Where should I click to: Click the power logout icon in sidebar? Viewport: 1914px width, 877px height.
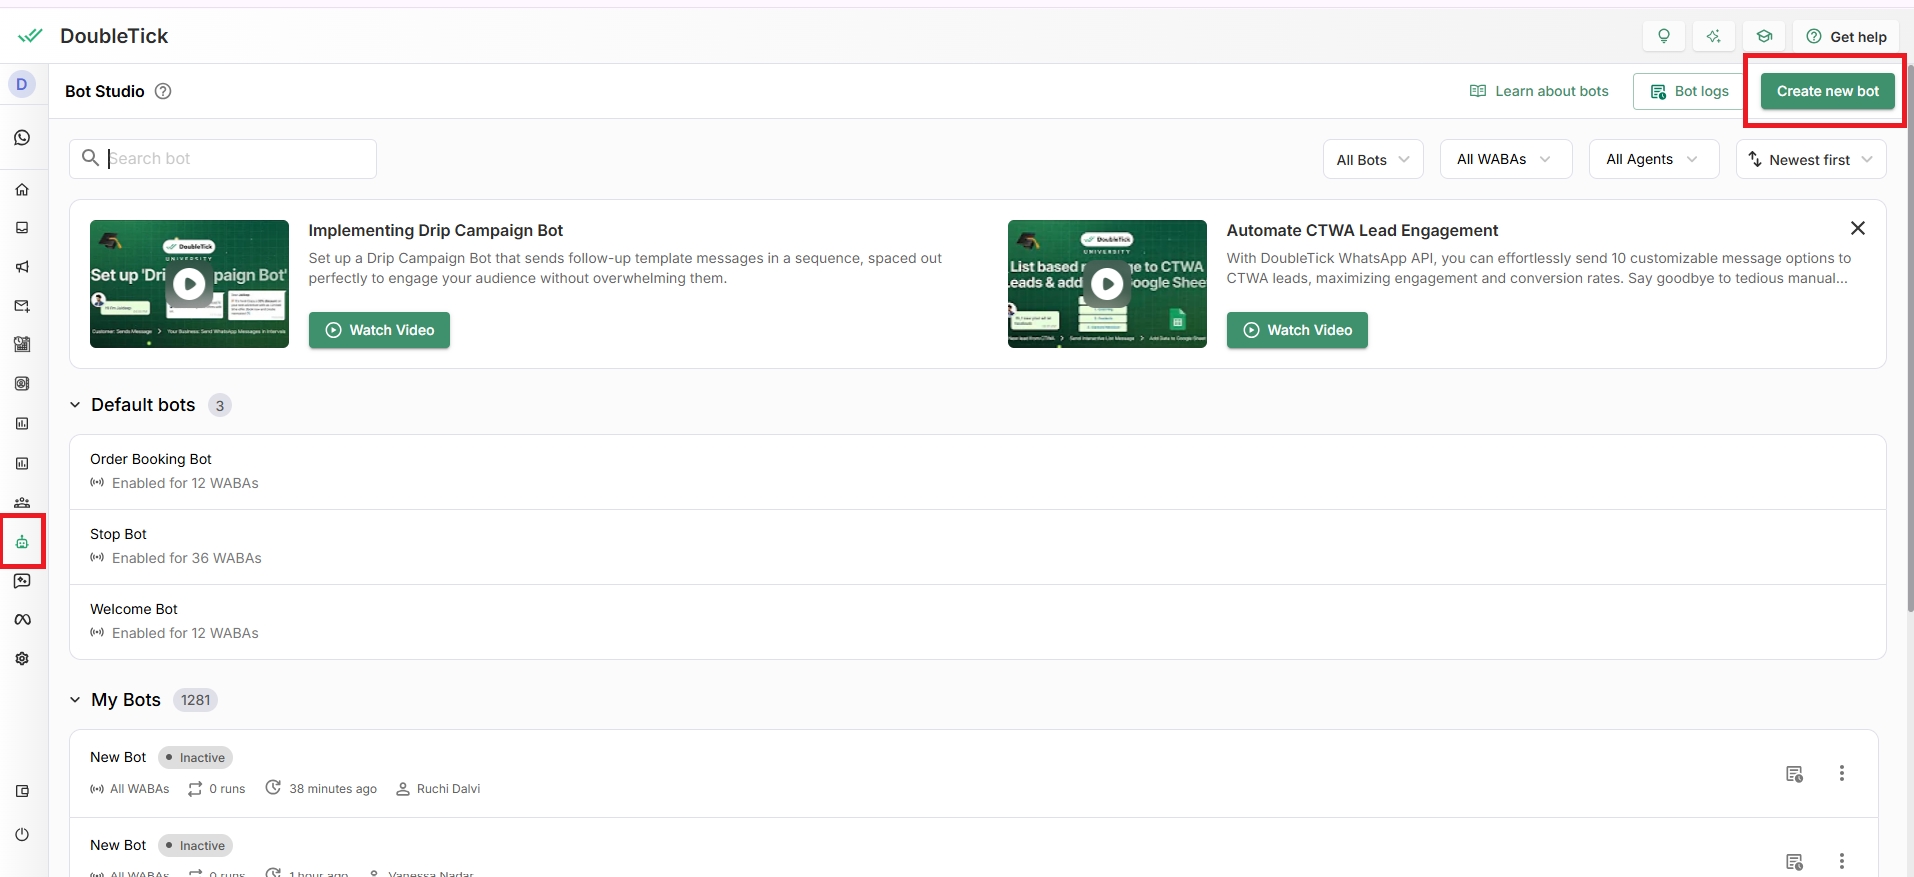click(22, 835)
